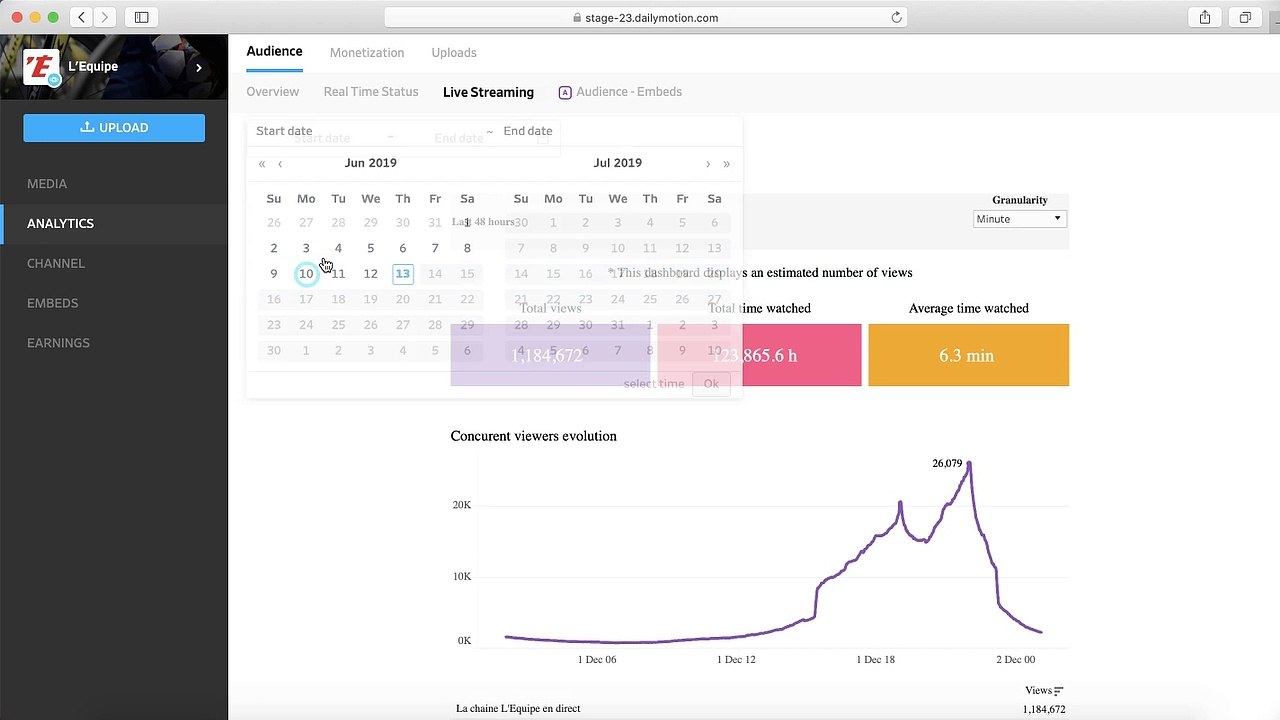
Task: Open the Safari share menu
Action: (x=1205, y=17)
